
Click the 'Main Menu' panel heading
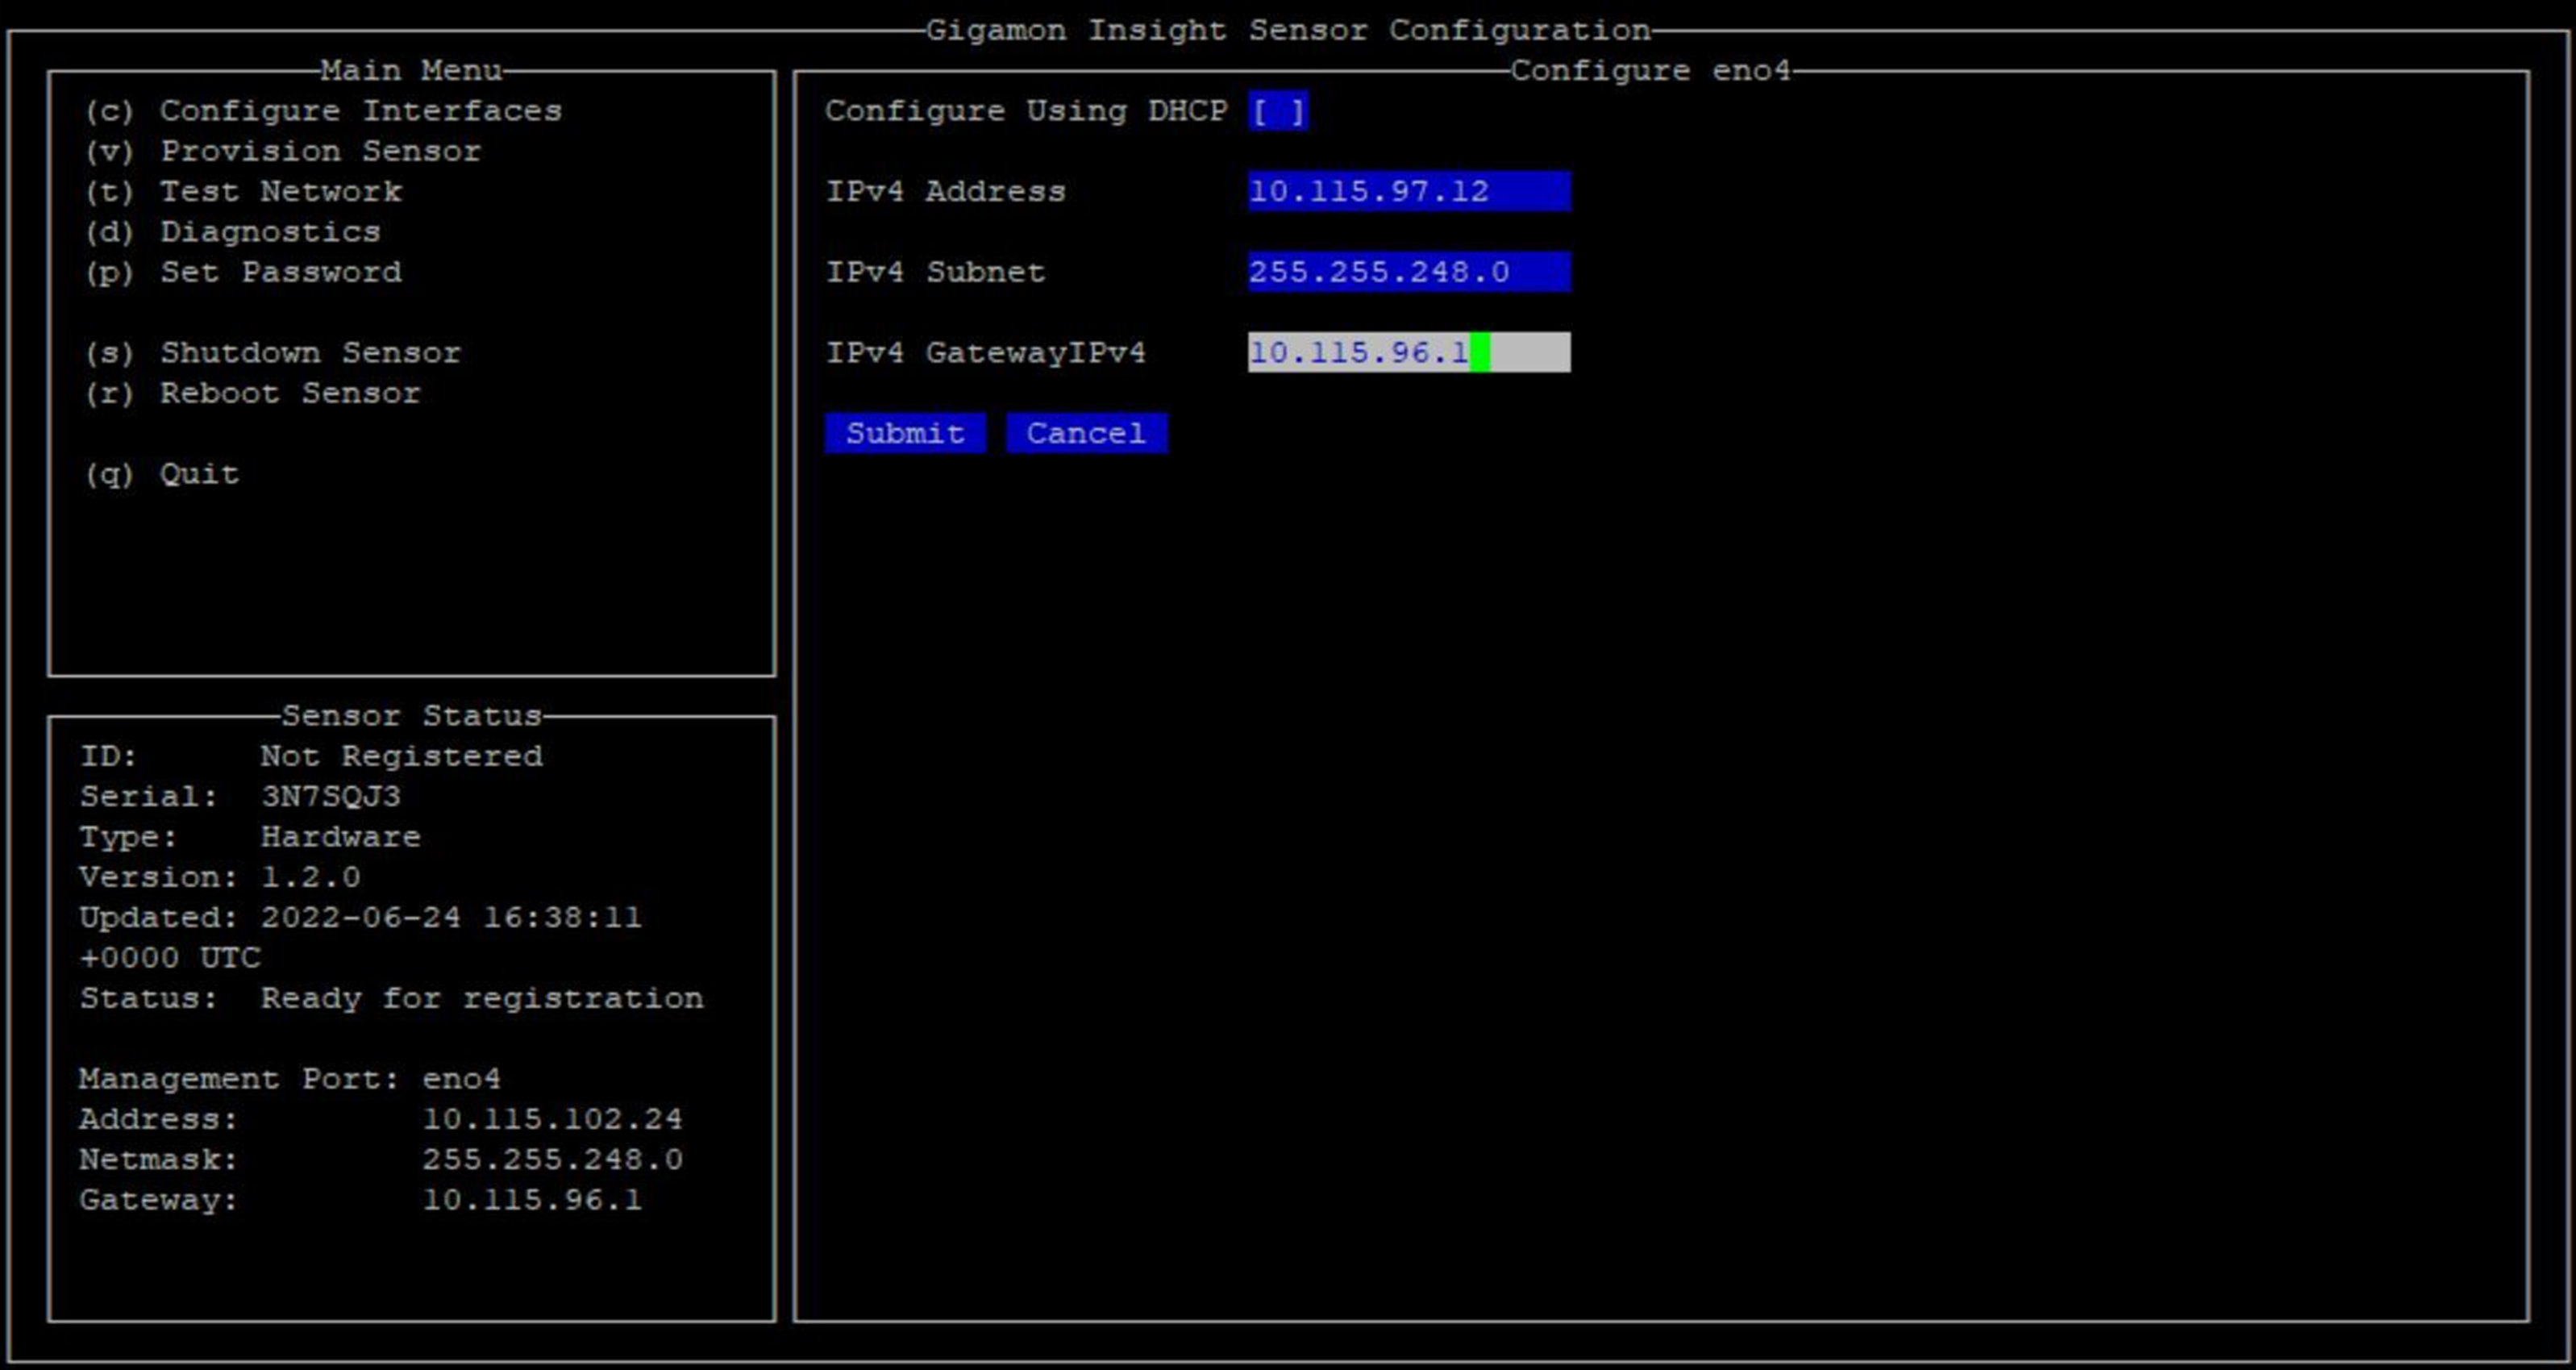(x=412, y=71)
